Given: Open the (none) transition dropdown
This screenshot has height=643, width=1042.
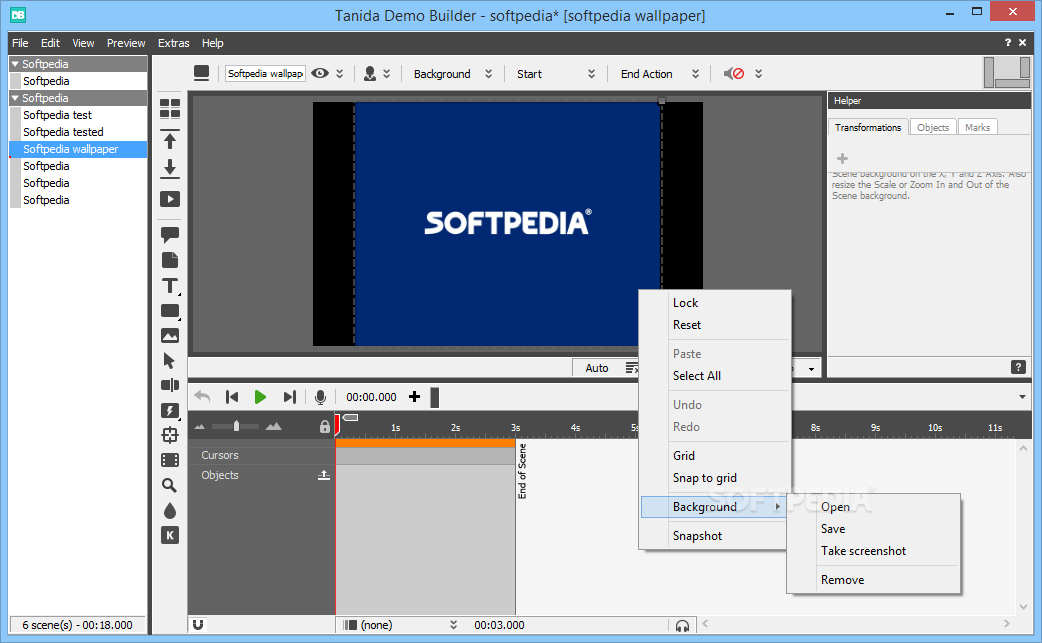Looking at the screenshot, I should pos(401,625).
